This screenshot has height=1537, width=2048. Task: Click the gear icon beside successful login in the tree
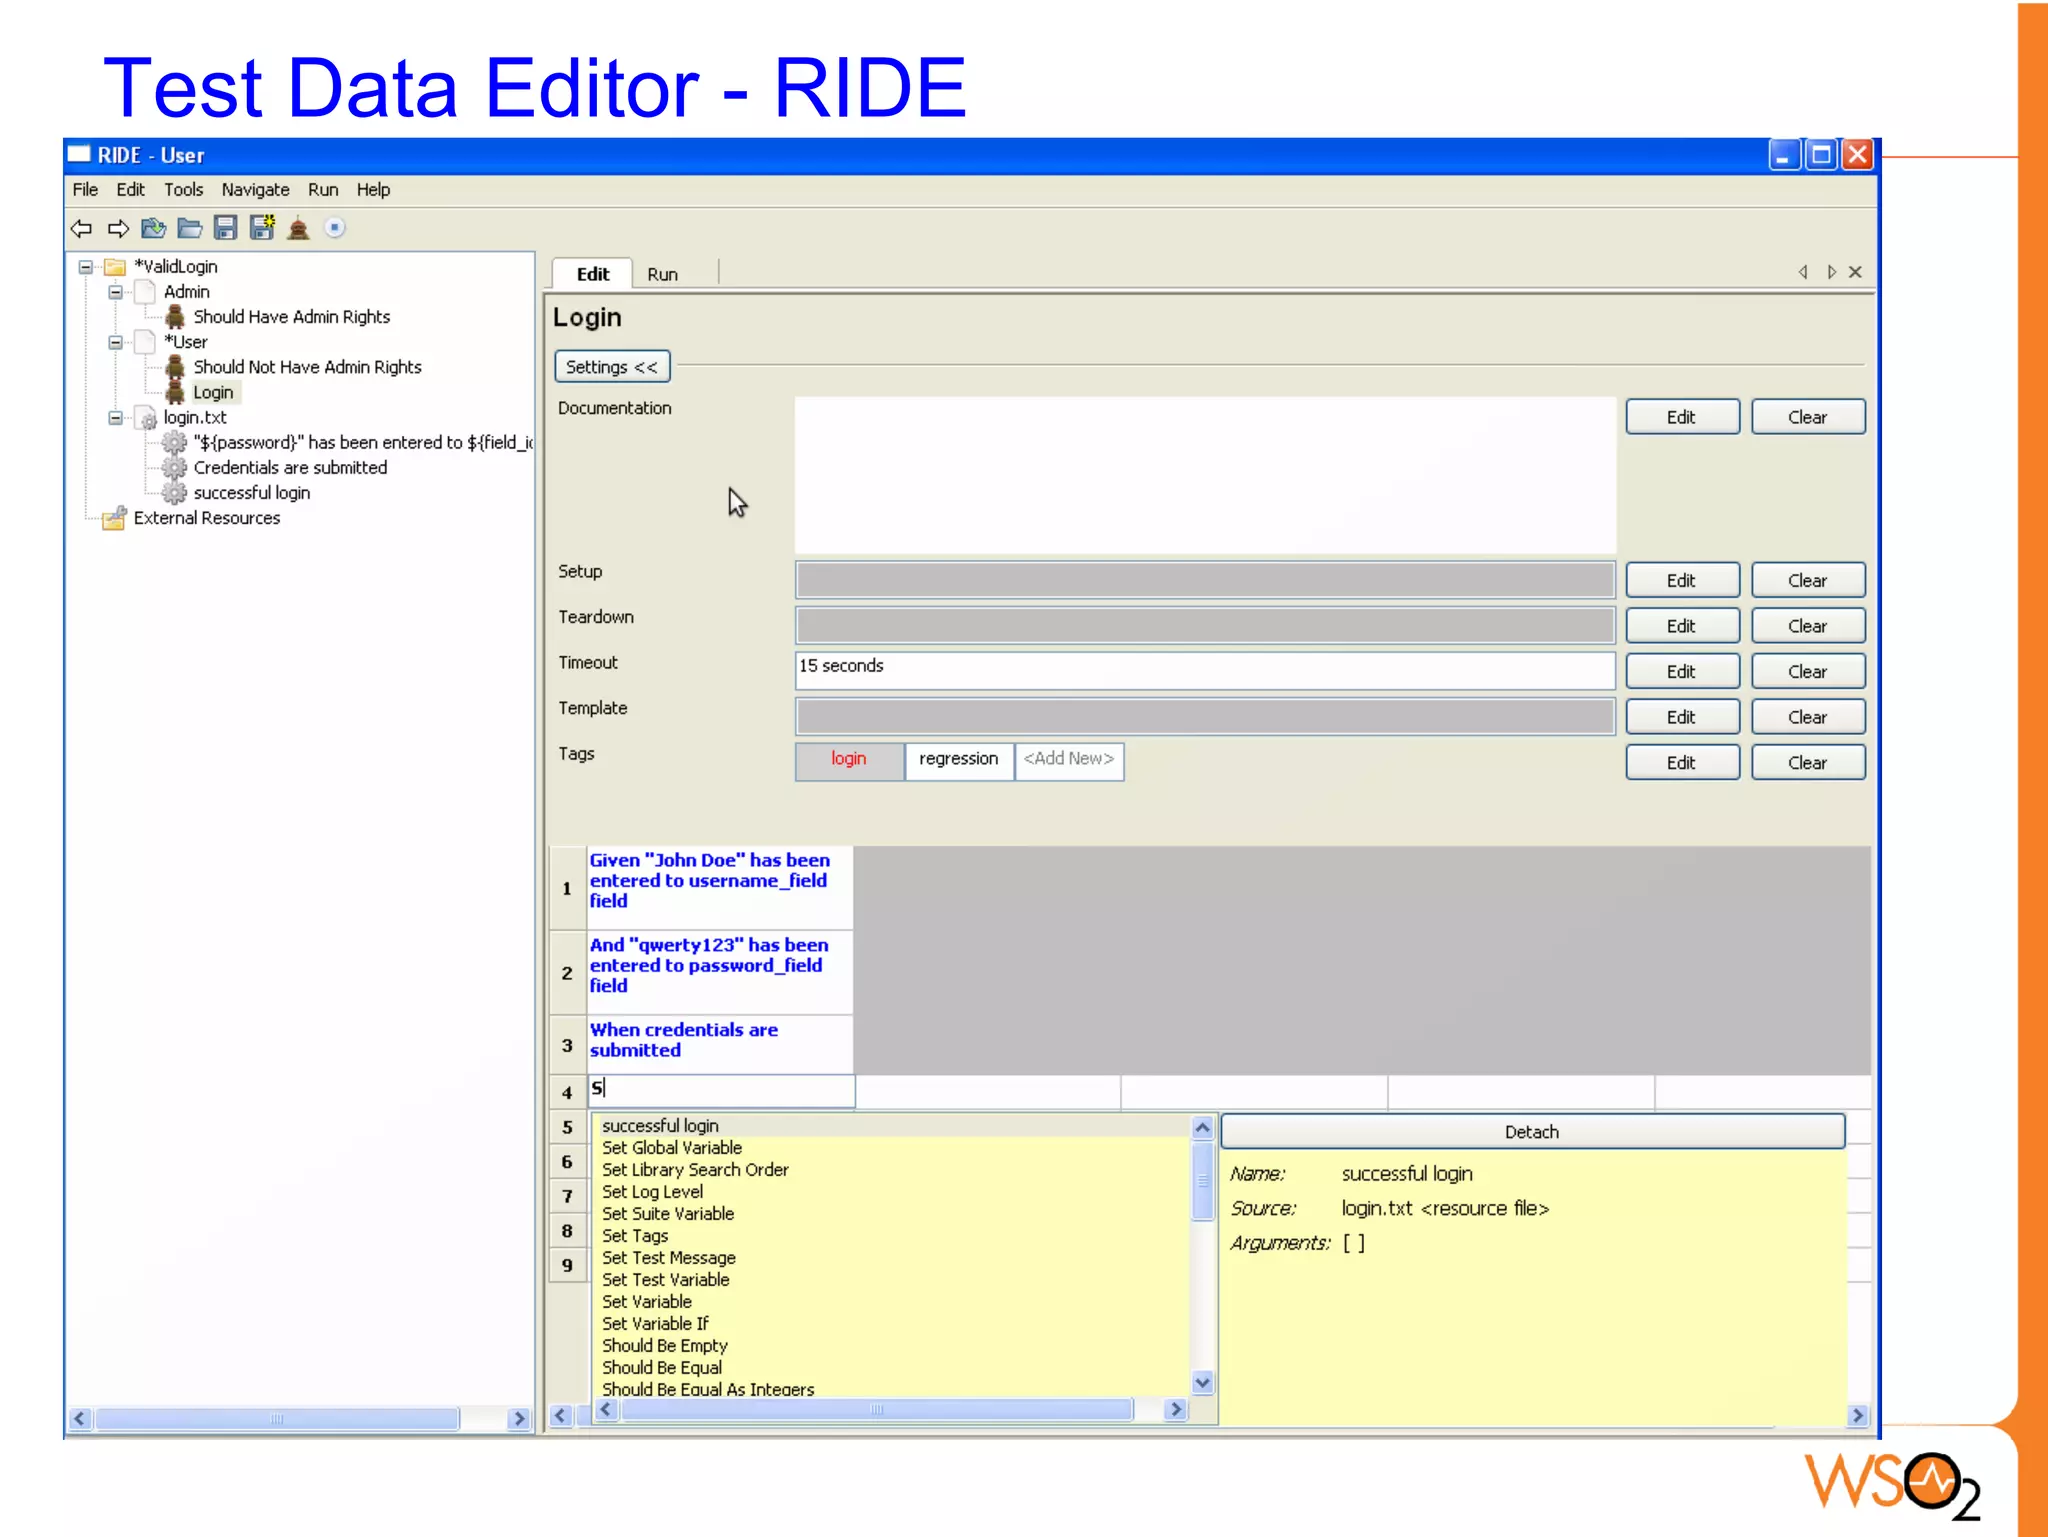175,493
